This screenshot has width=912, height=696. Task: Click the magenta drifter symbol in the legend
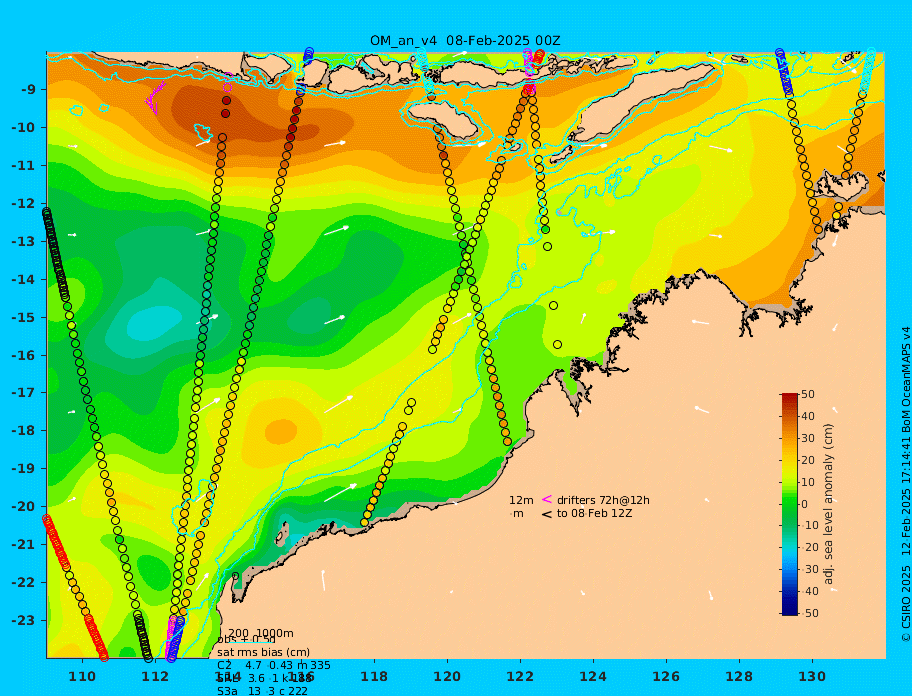[547, 499]
